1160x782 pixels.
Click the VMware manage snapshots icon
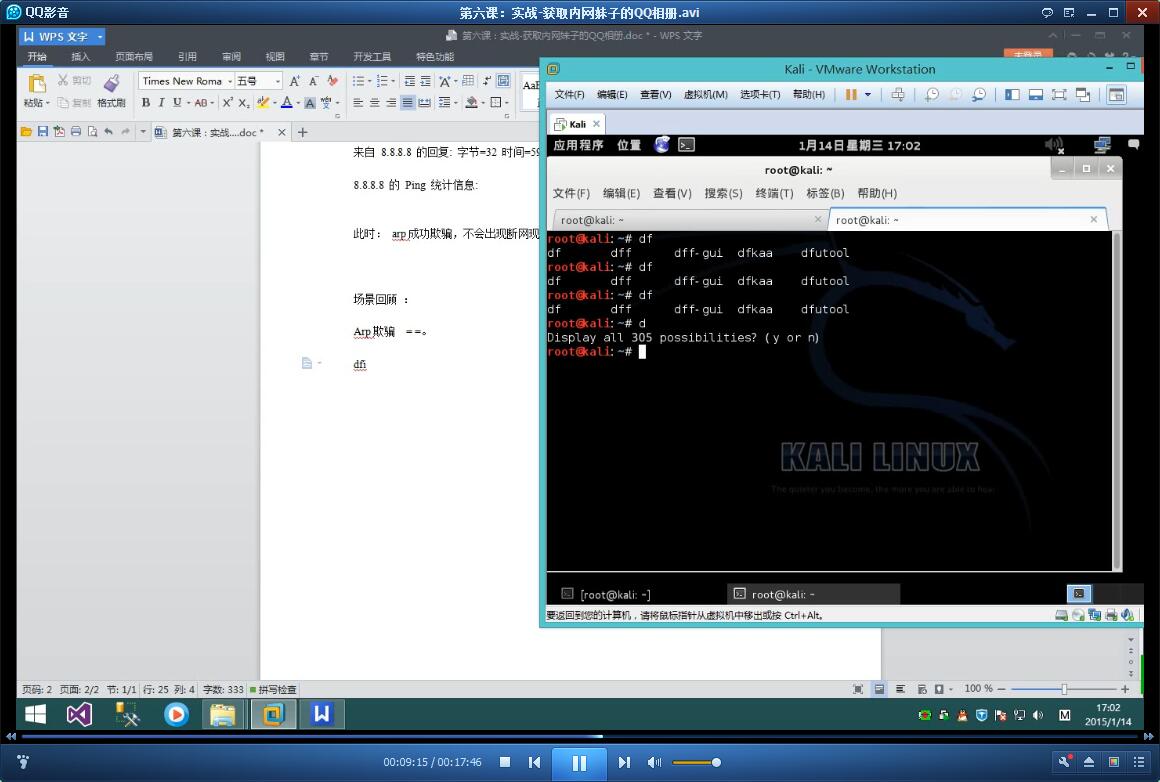(x=979, y=95)
